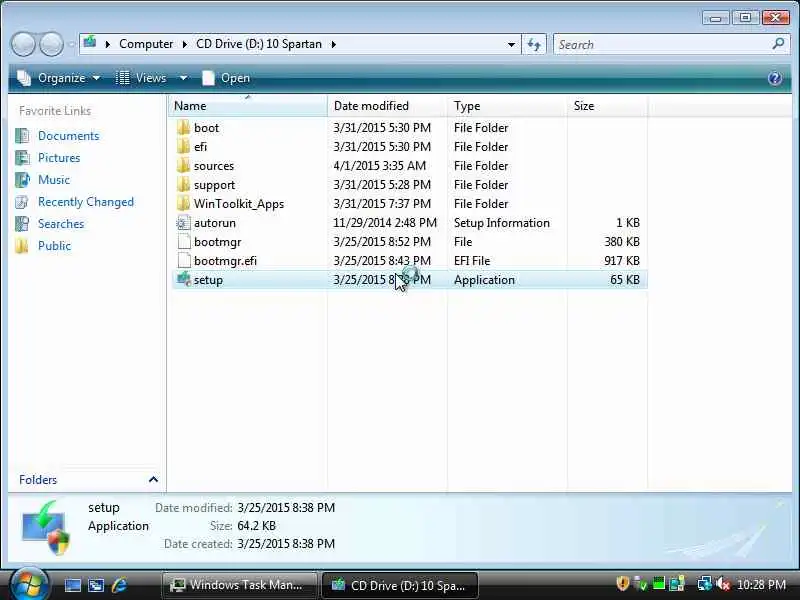Select the bootmgr file icon

184,242
